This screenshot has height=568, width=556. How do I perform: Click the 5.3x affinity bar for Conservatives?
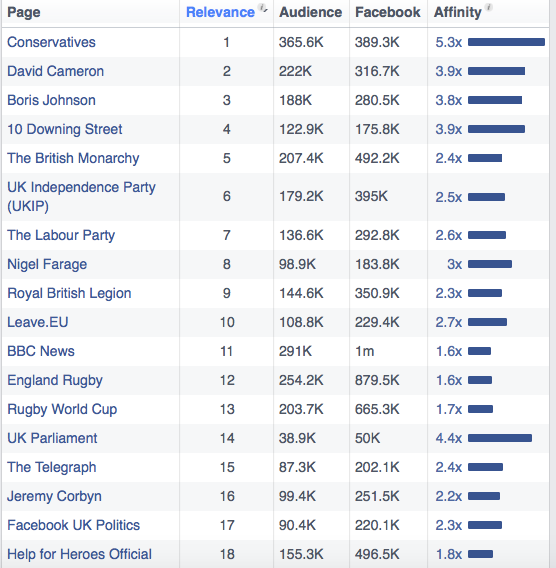[x=506, y=42]
